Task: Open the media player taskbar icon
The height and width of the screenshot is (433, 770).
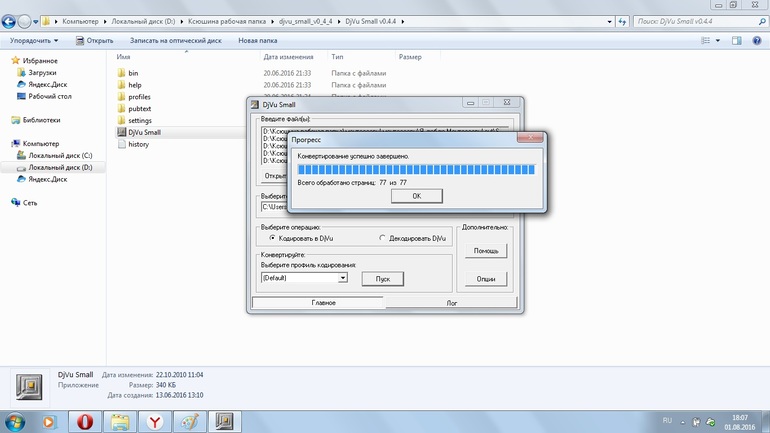Action: pos(49,421)
